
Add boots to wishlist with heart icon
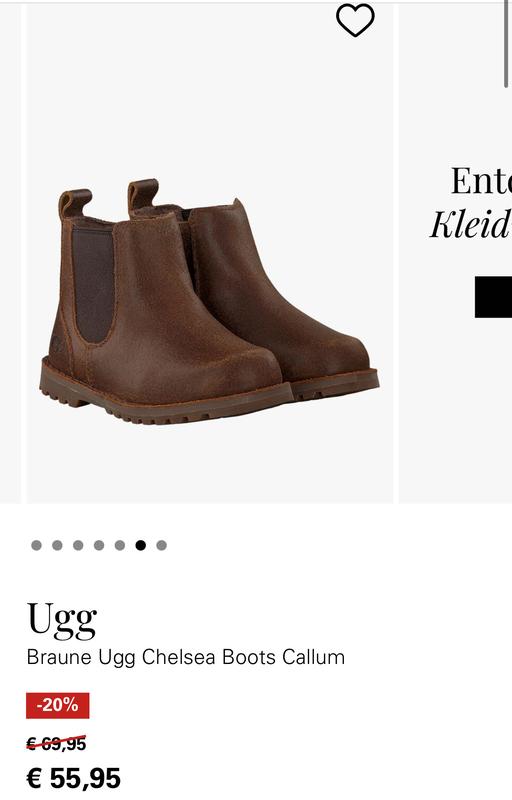tap(355, 20)
